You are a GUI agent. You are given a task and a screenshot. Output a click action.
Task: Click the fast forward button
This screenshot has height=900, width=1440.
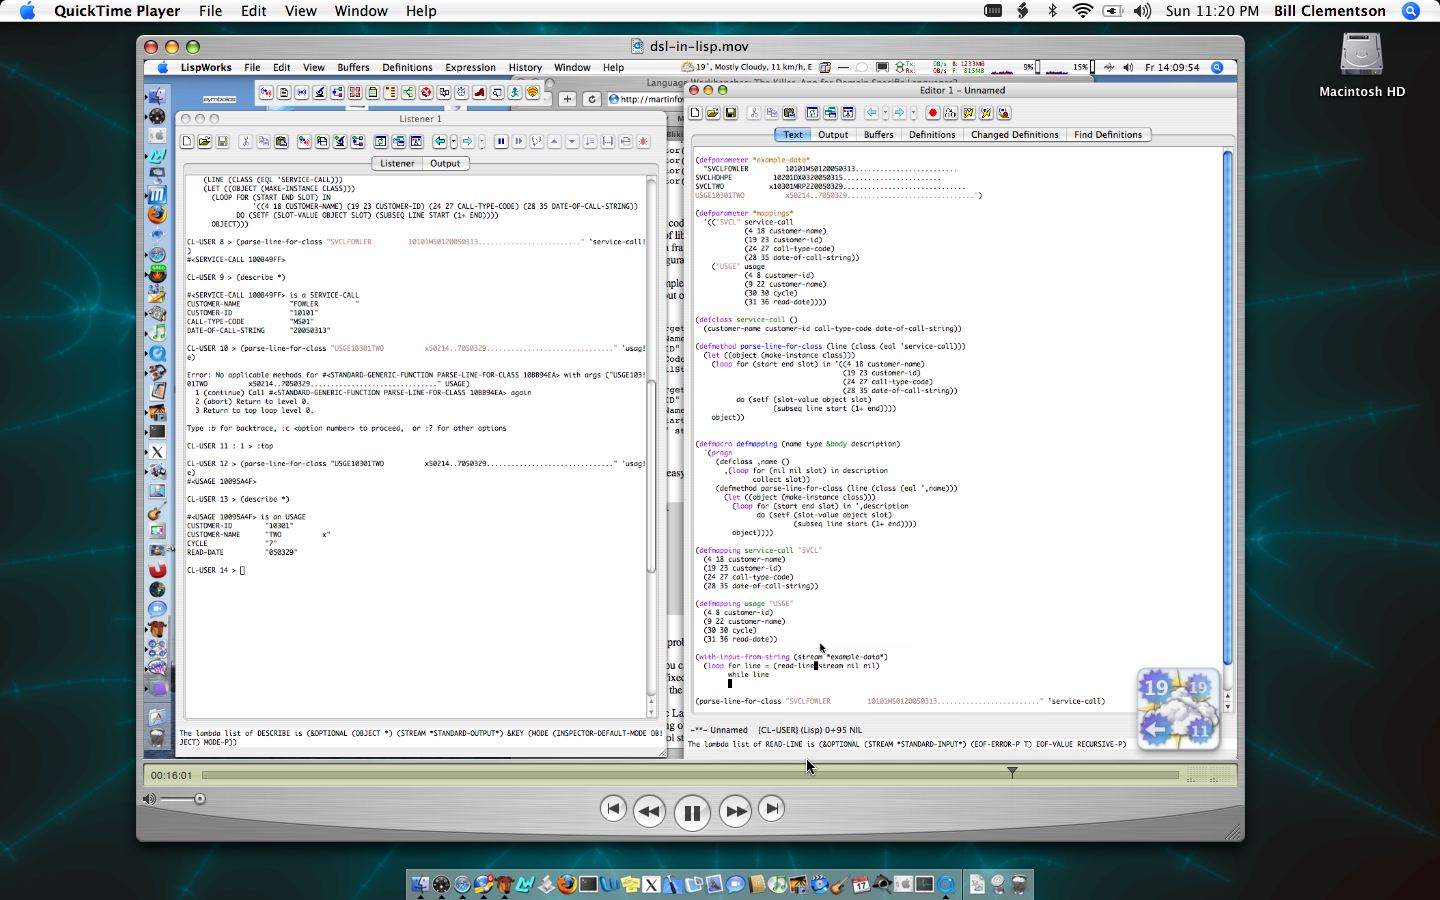pos(735,811)
